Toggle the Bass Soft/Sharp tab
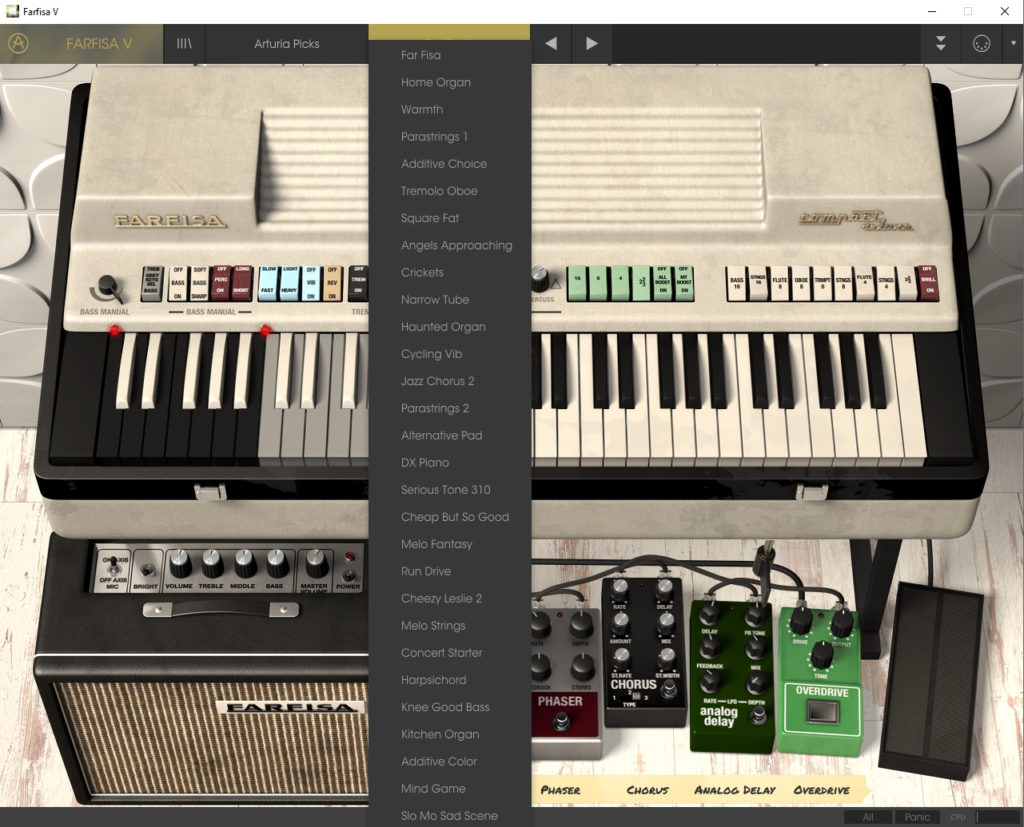The height and width of the screenshot is (827, 1024). click(x=199, y=283)
